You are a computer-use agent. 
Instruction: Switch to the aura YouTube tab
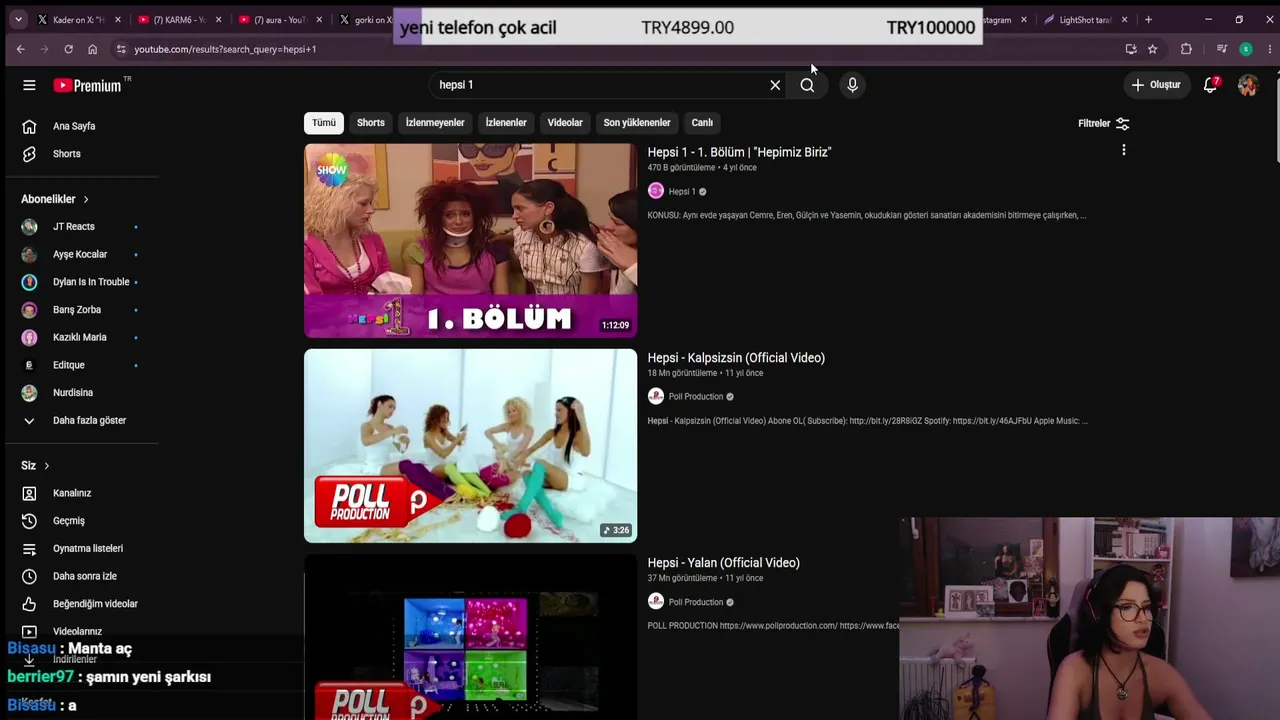[280, 20]
